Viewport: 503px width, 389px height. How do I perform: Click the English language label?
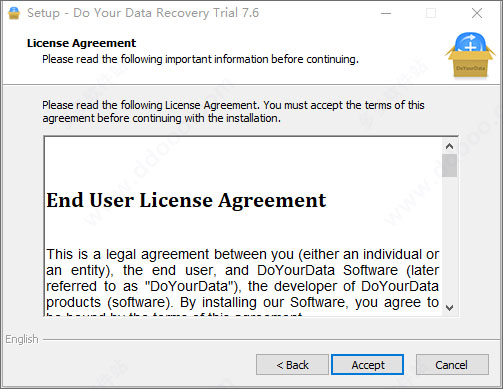coord(22,339)
